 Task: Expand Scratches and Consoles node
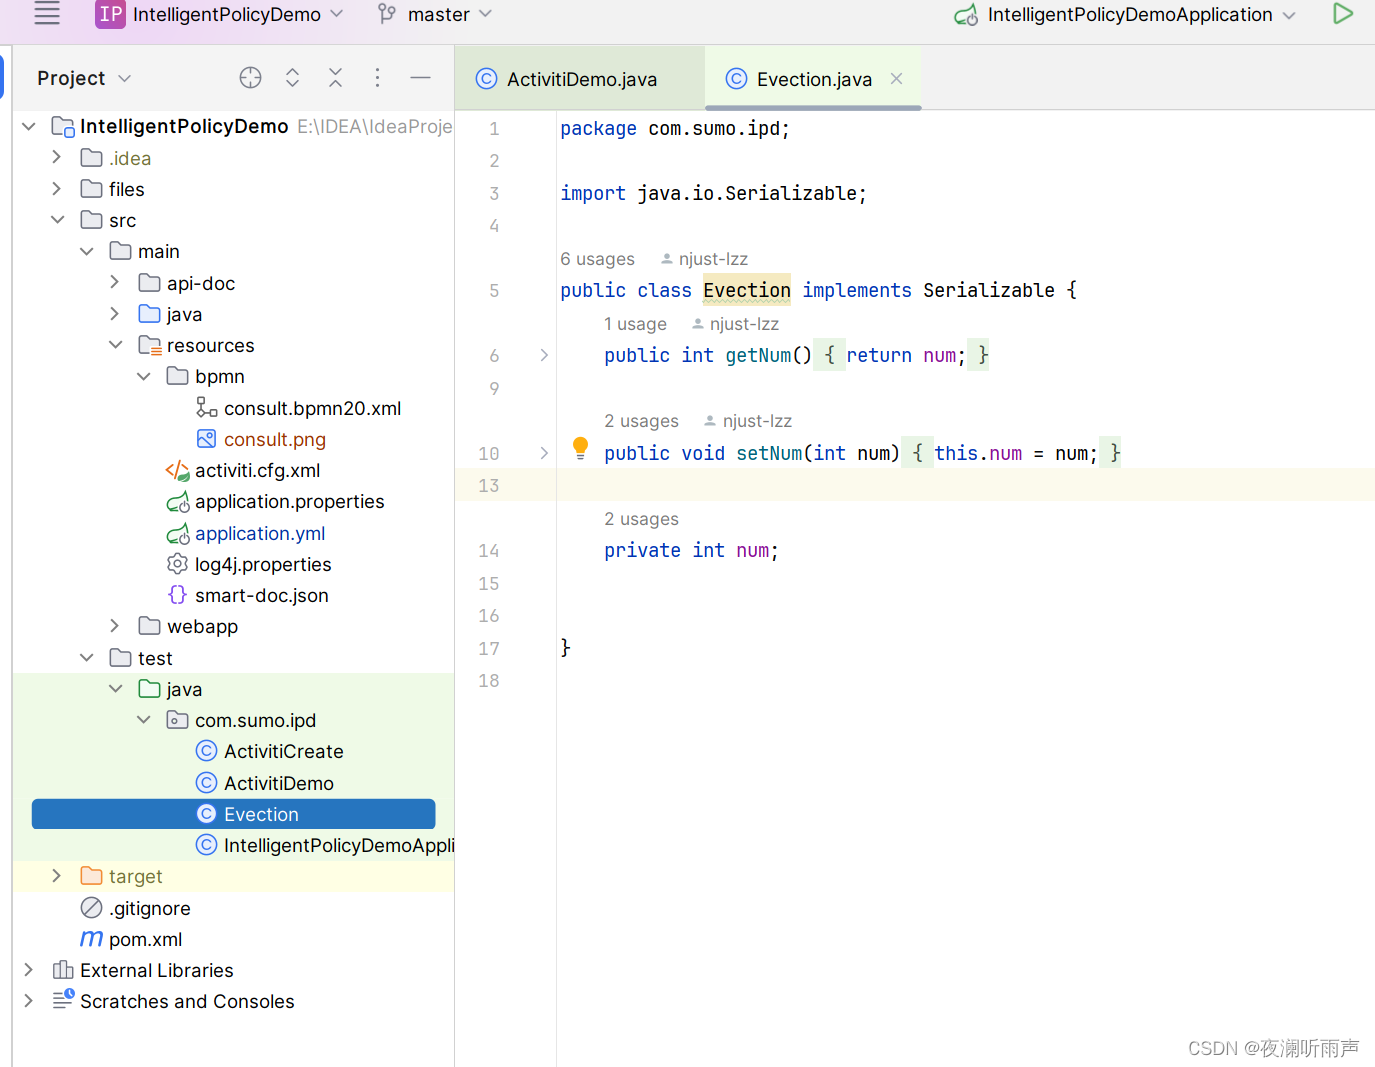[28, 1000]
